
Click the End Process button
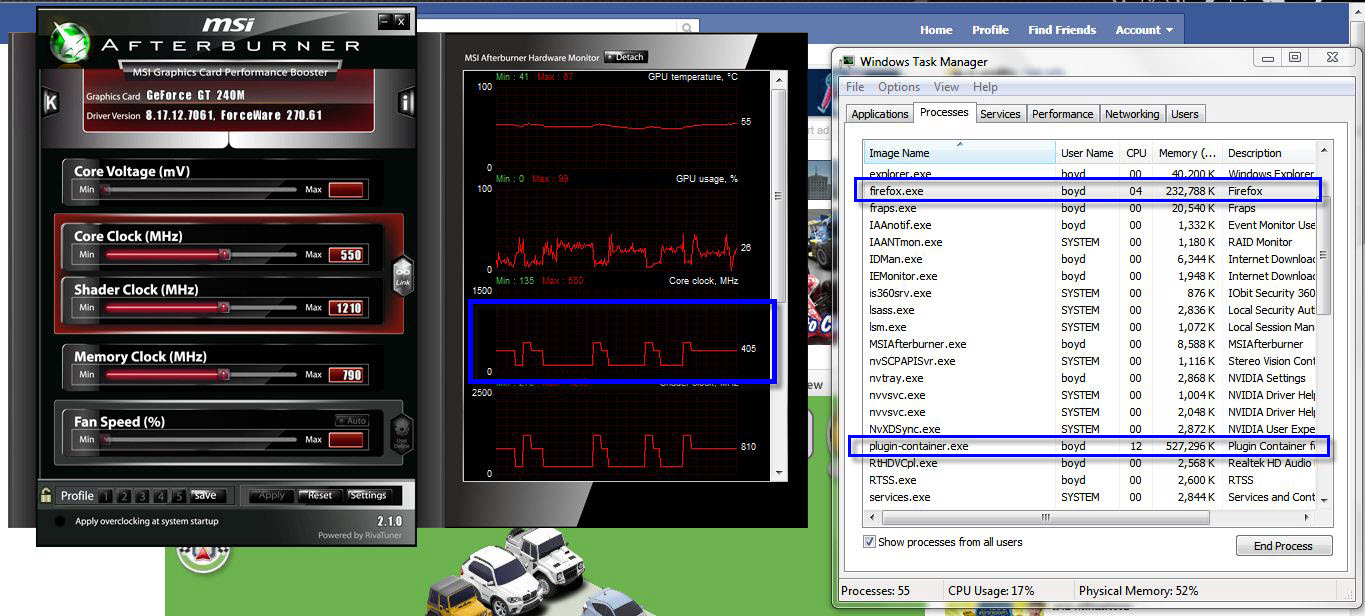pos(1283,546)
